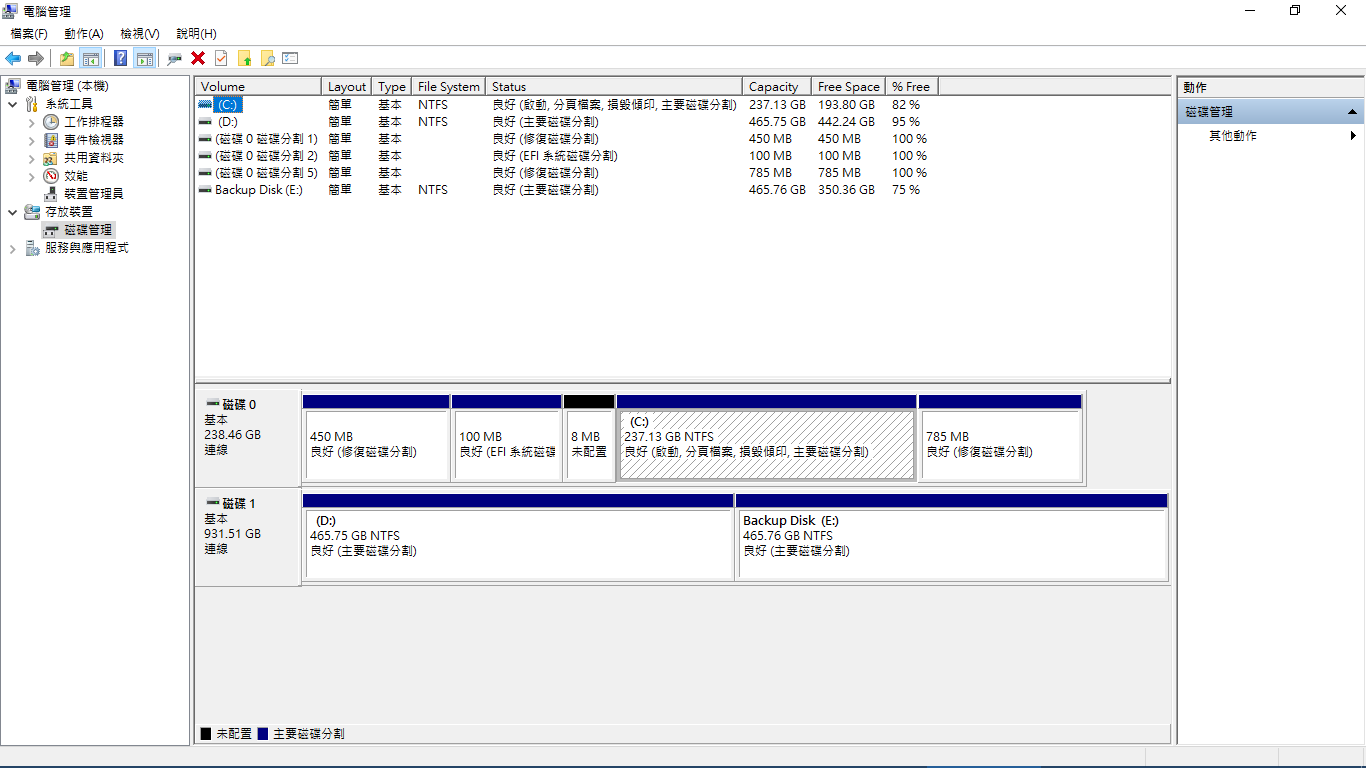Open the 檢視(V) menu

(140, 34)
